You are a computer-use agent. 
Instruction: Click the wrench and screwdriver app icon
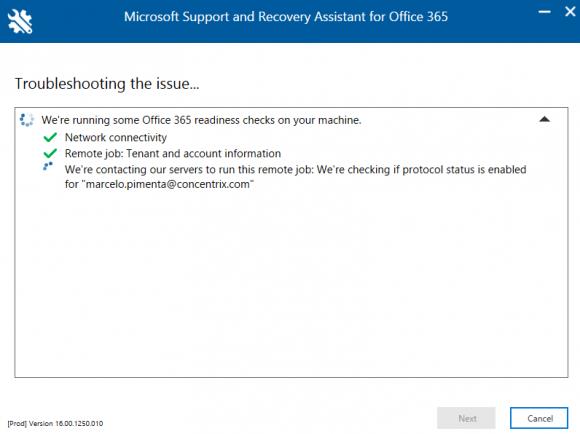point(20,21)
